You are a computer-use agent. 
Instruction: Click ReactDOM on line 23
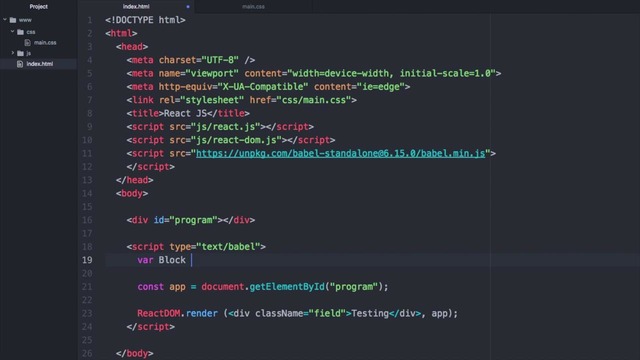[159, 313]
